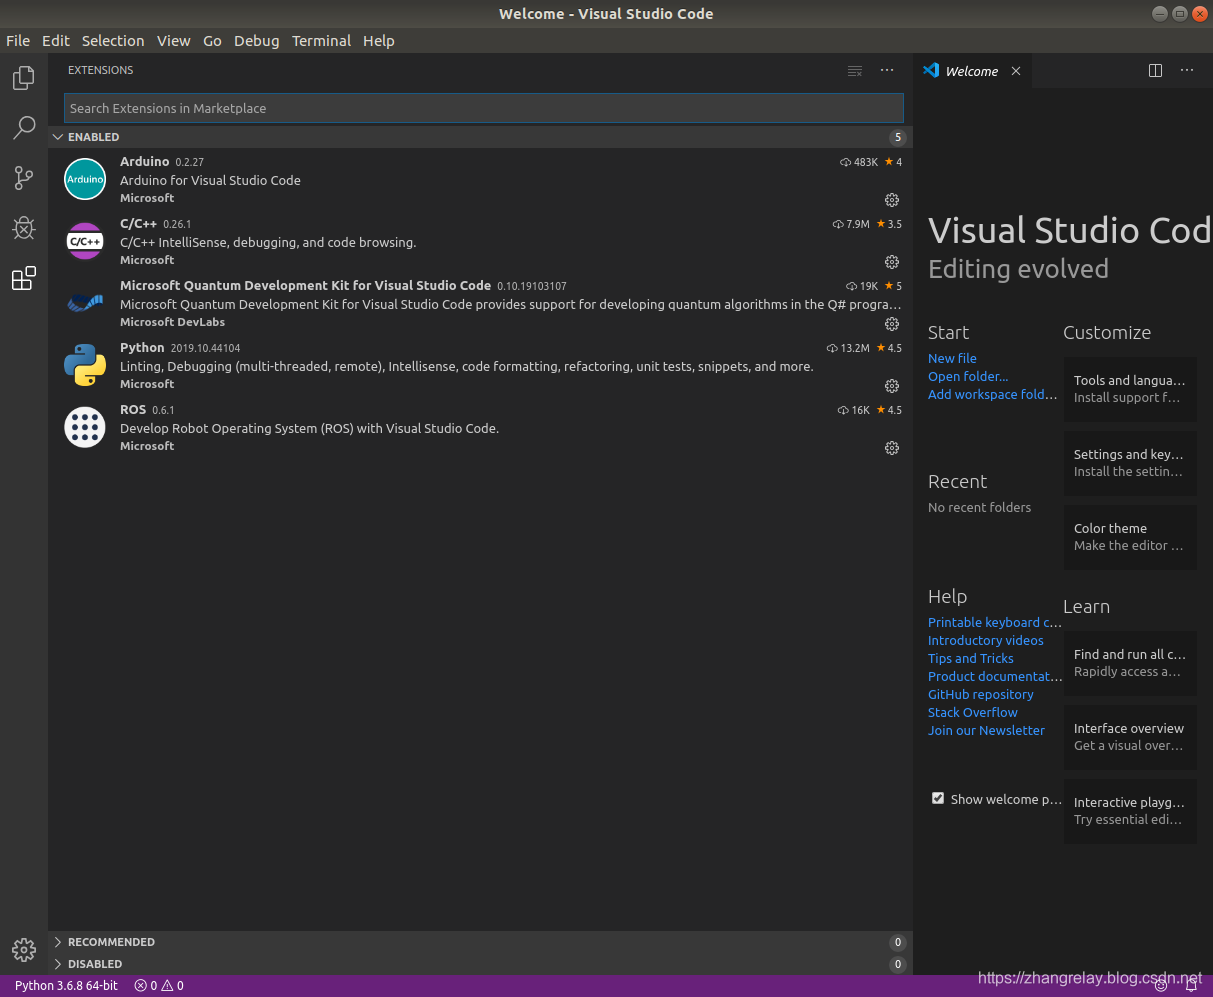The image size is (1213, 997).
Task: Click the Tools and languages card
Action: click(1130, 389)
